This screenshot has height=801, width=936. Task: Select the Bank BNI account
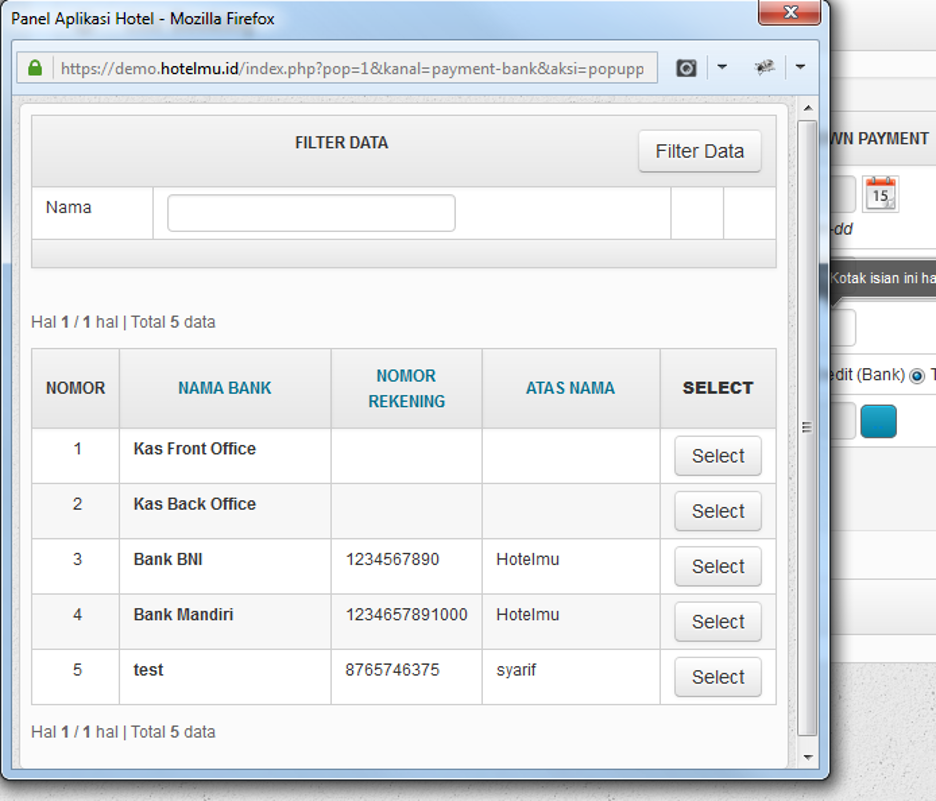click(x=717, y=567)
